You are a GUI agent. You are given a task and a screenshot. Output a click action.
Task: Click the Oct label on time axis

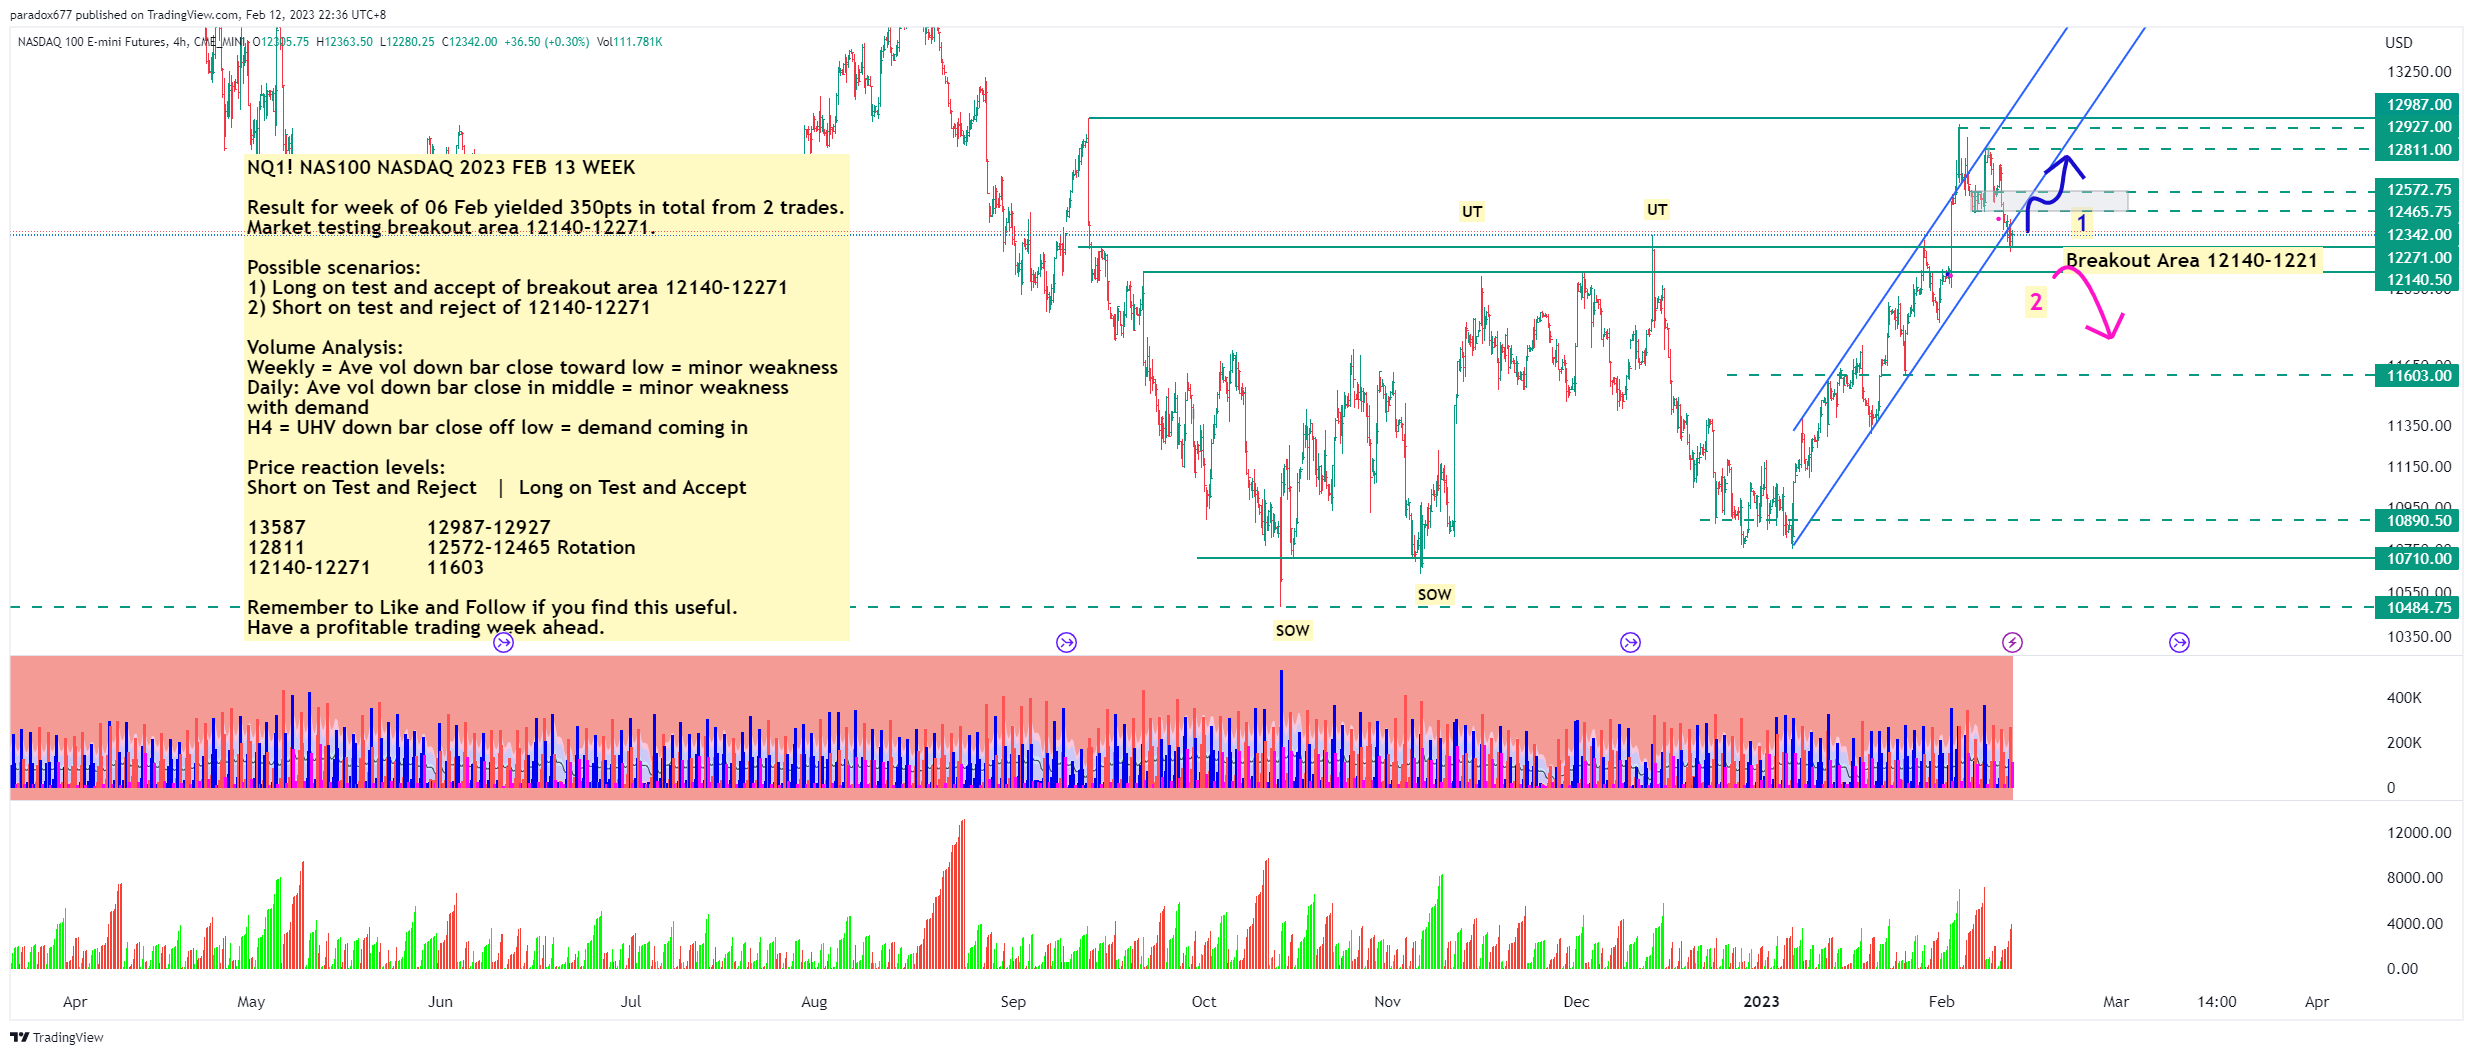1204,1002
